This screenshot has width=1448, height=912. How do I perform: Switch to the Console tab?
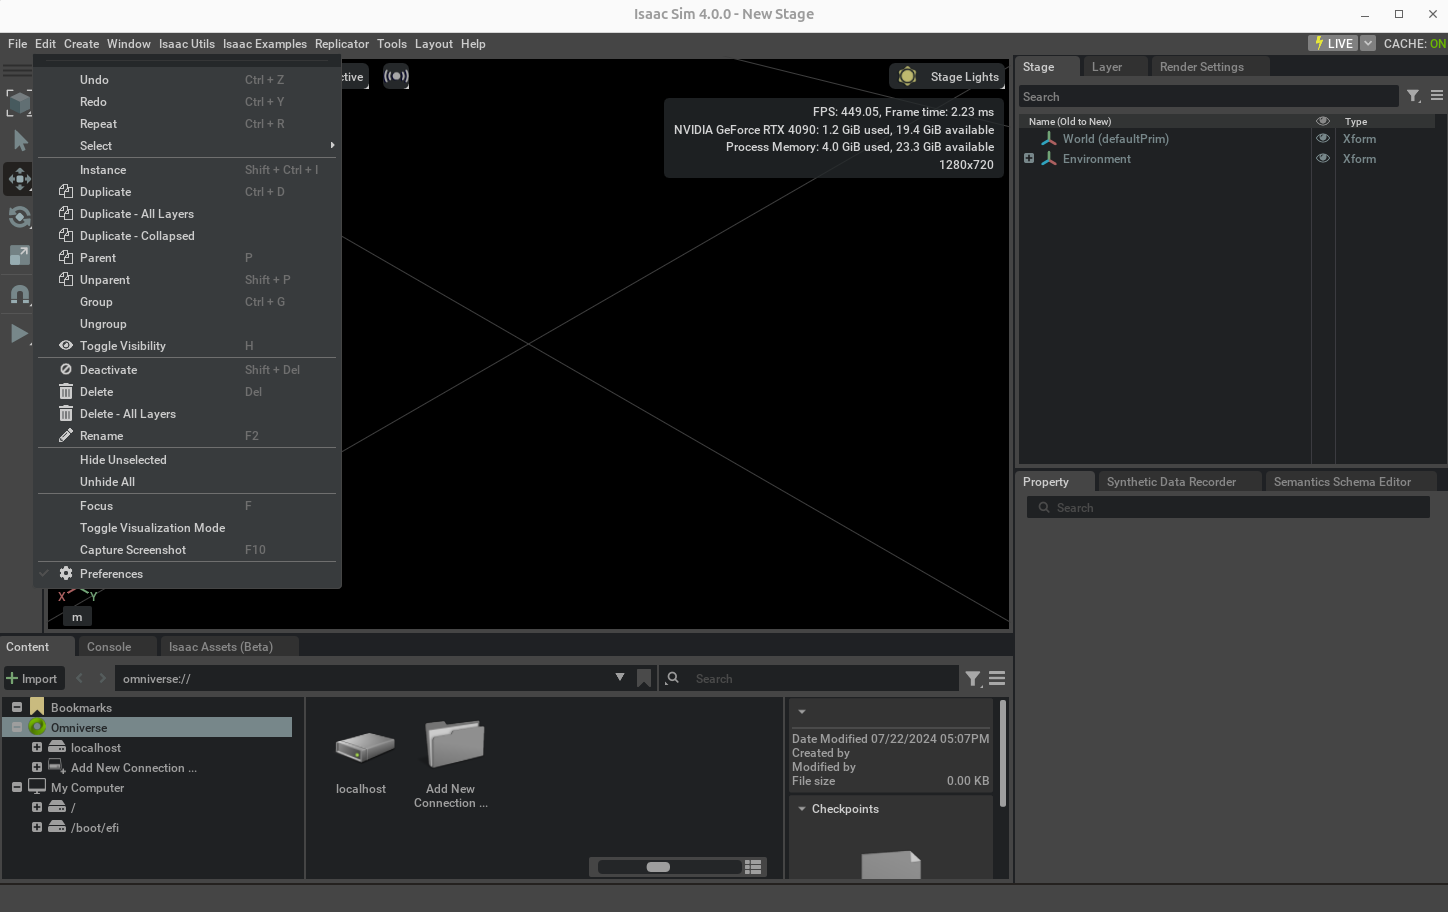tap(109, 647)
